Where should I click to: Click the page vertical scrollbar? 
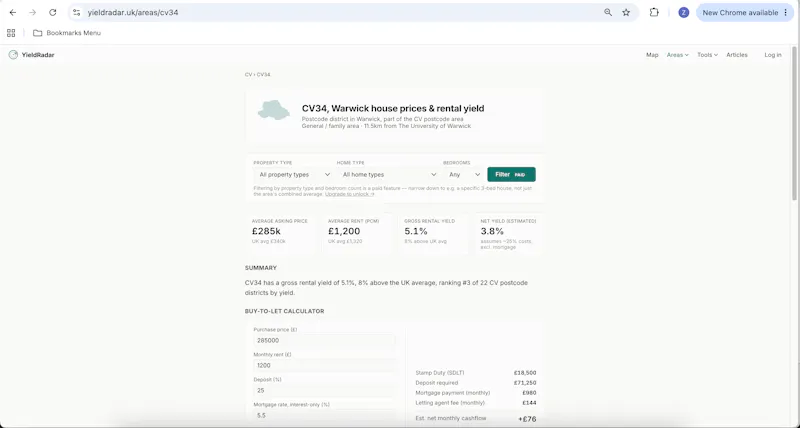tap(794, 122)
